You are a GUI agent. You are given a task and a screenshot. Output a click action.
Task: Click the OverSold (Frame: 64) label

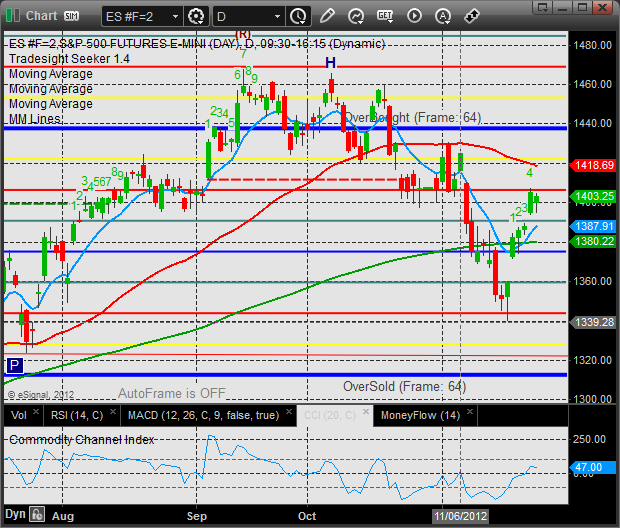coord(405,386)
